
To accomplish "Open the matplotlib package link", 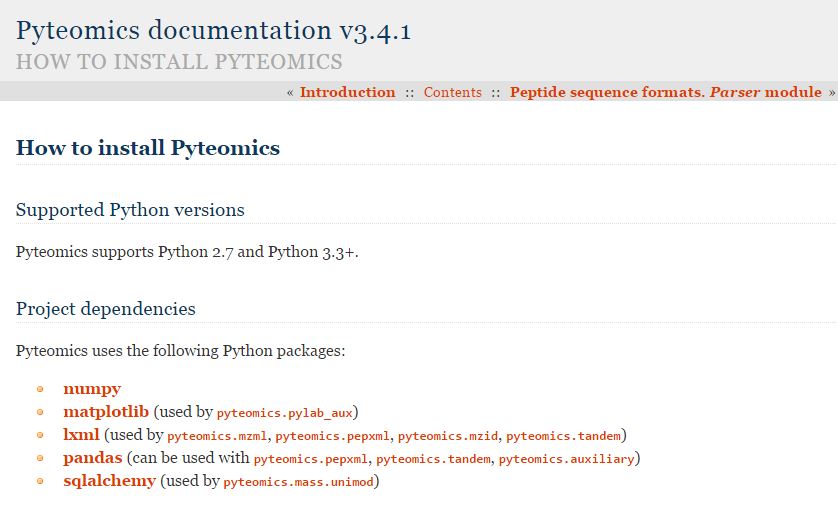I will click(x=106, y=411).
